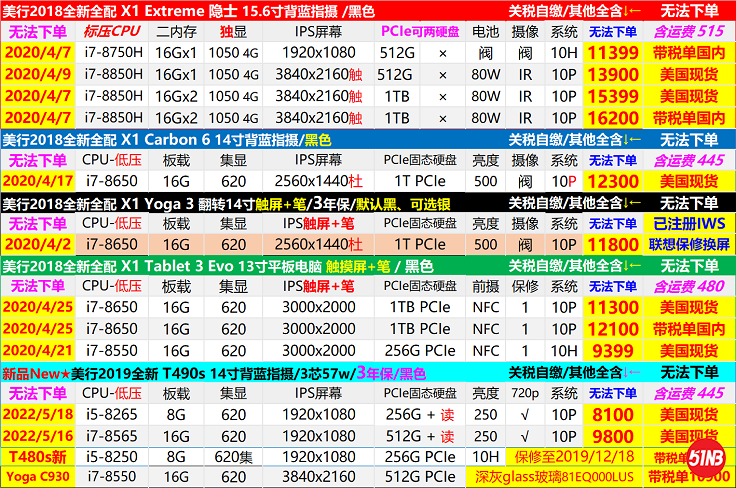
Task: Click the 联想保修换屏 warranty cell
Action: coord(688,245)
